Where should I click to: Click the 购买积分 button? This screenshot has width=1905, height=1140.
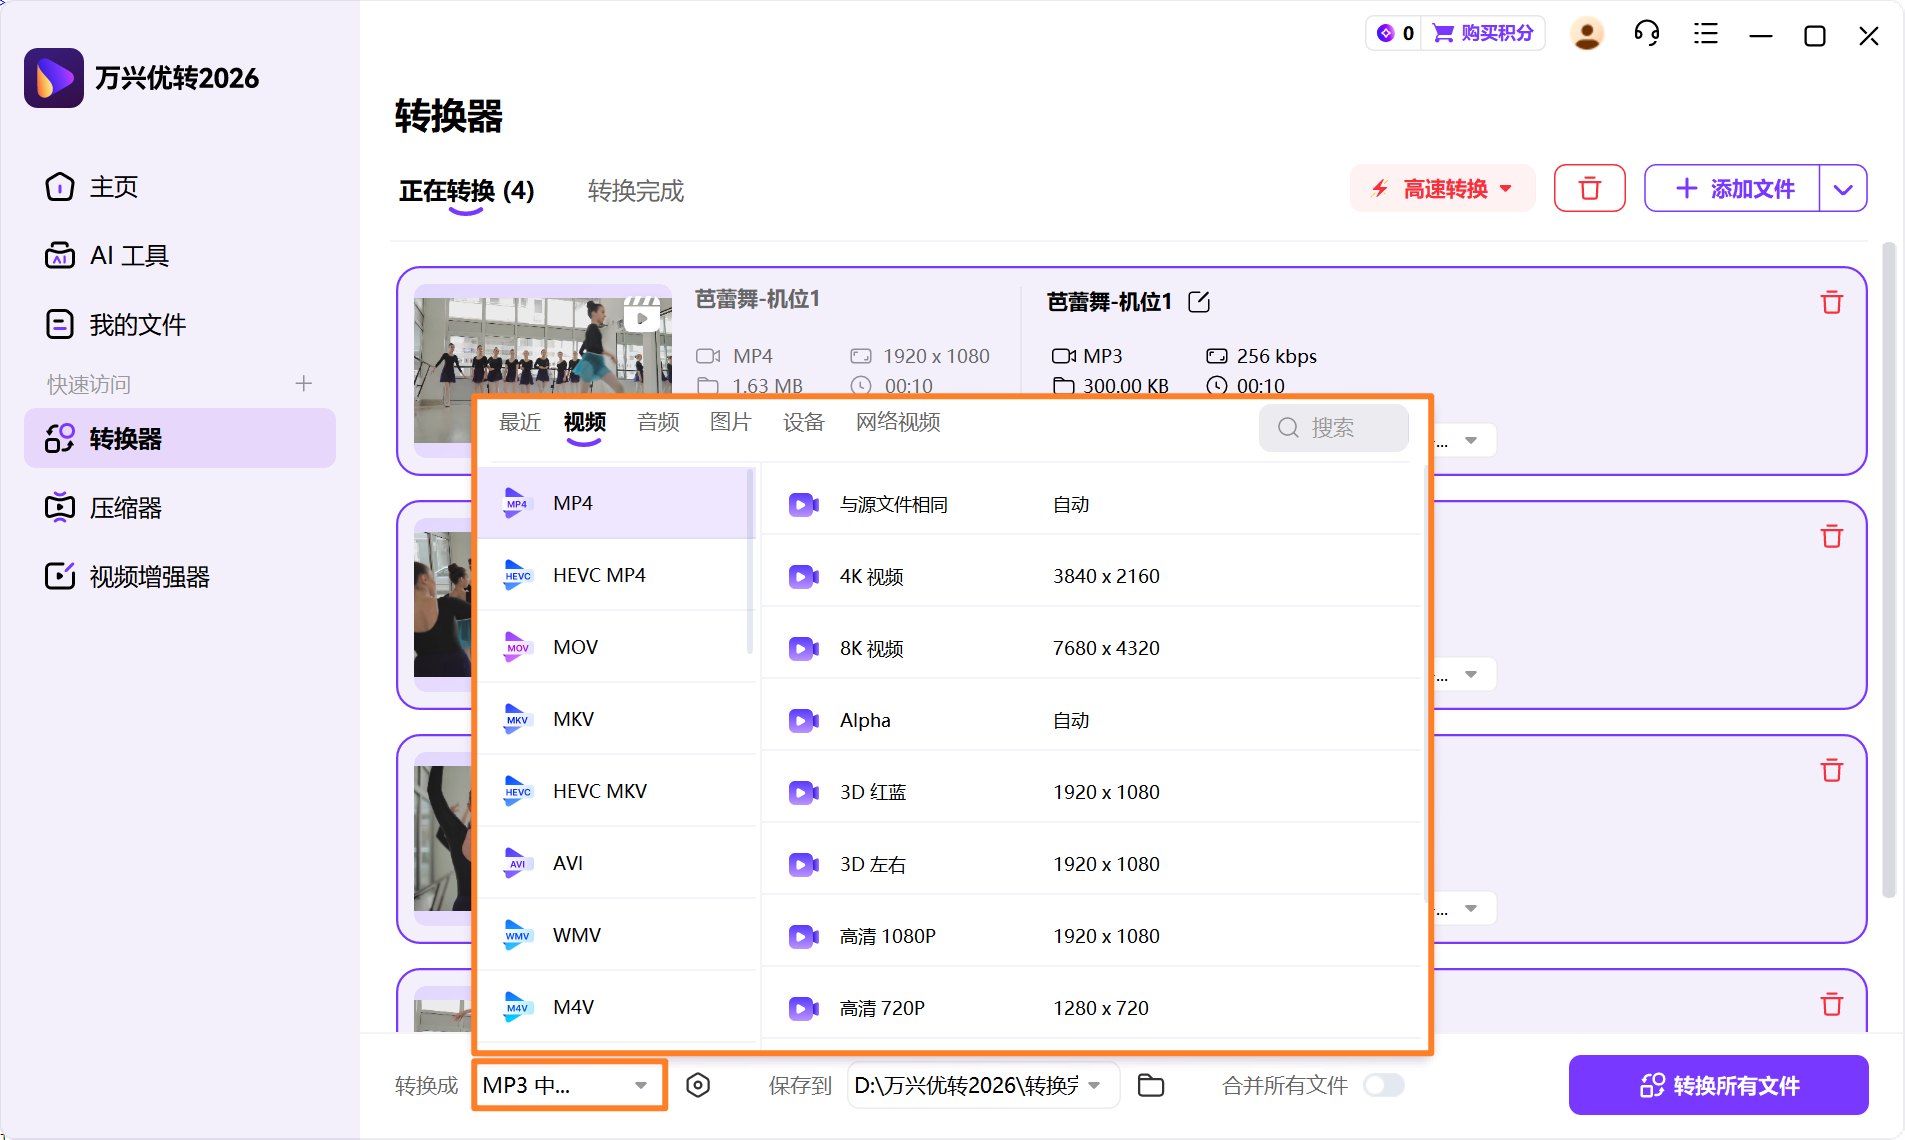(1484, 34)
